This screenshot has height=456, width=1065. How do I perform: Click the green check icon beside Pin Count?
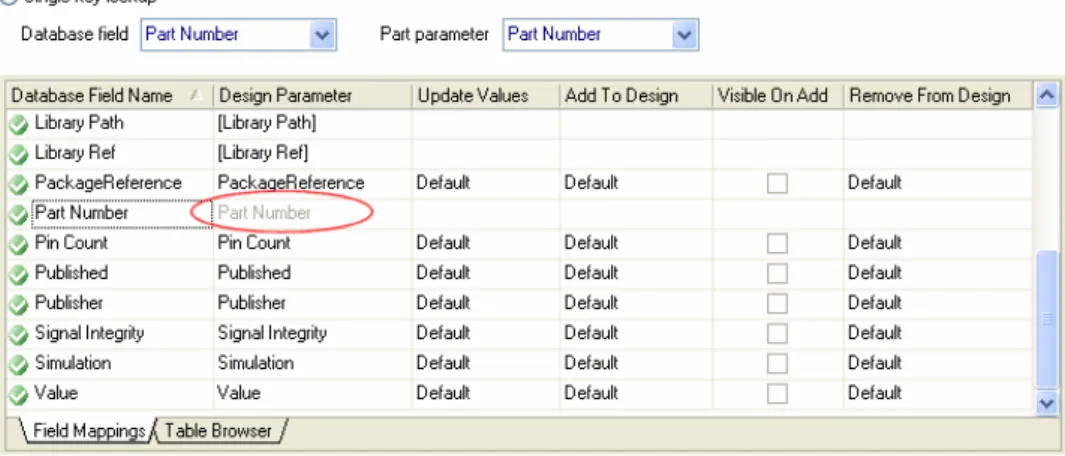click(x=18, y=245)
